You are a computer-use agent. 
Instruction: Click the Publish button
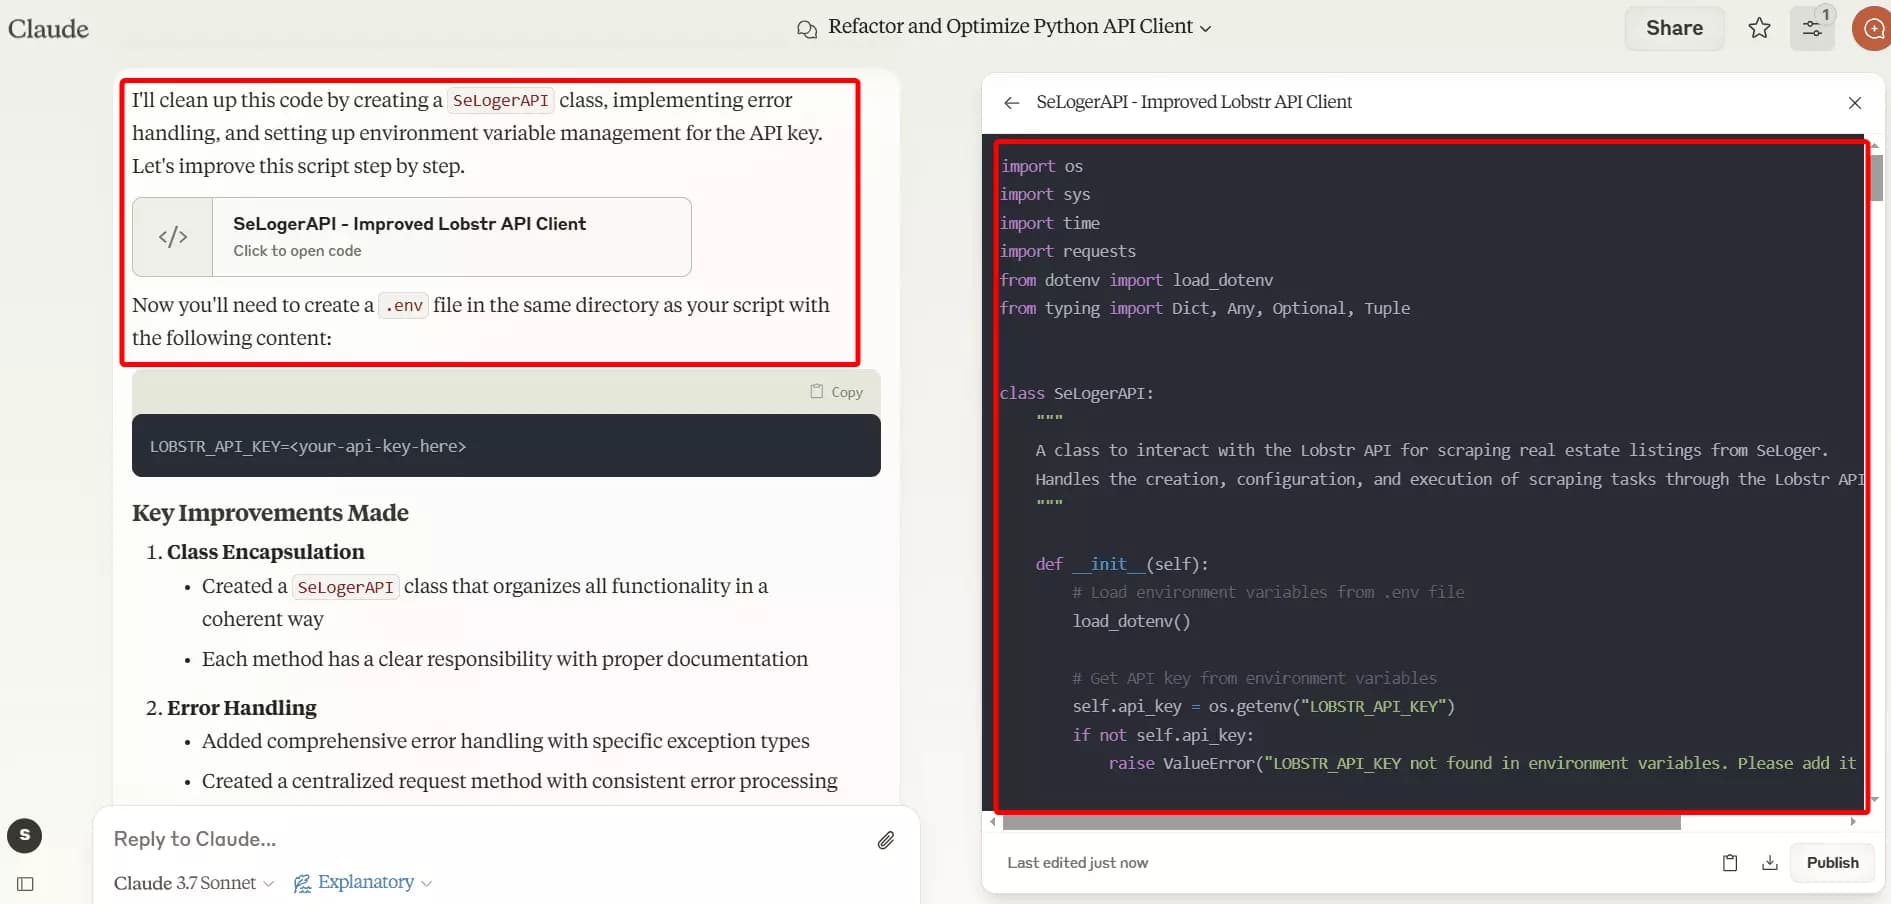[x=1832, y=863]
